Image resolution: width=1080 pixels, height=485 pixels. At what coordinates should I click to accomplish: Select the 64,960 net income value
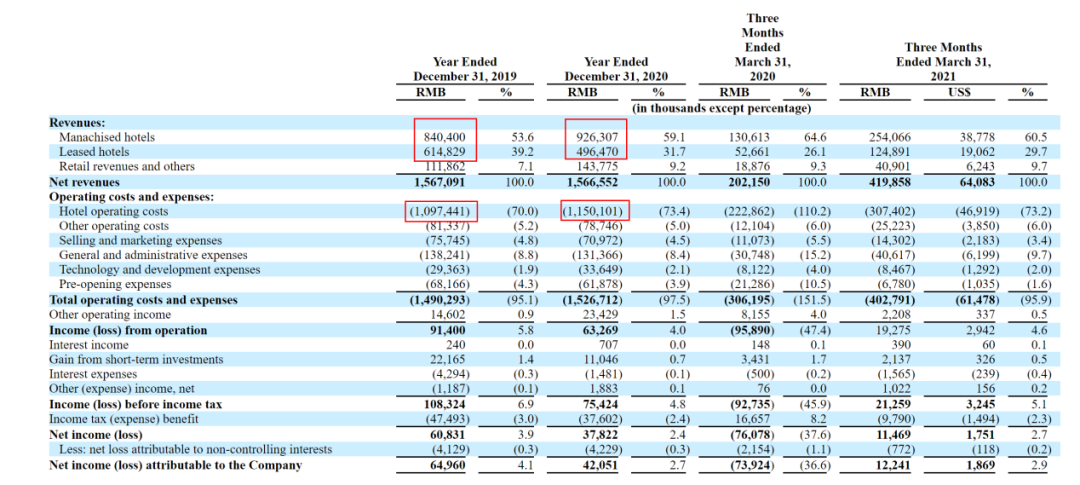coord(447,465)
